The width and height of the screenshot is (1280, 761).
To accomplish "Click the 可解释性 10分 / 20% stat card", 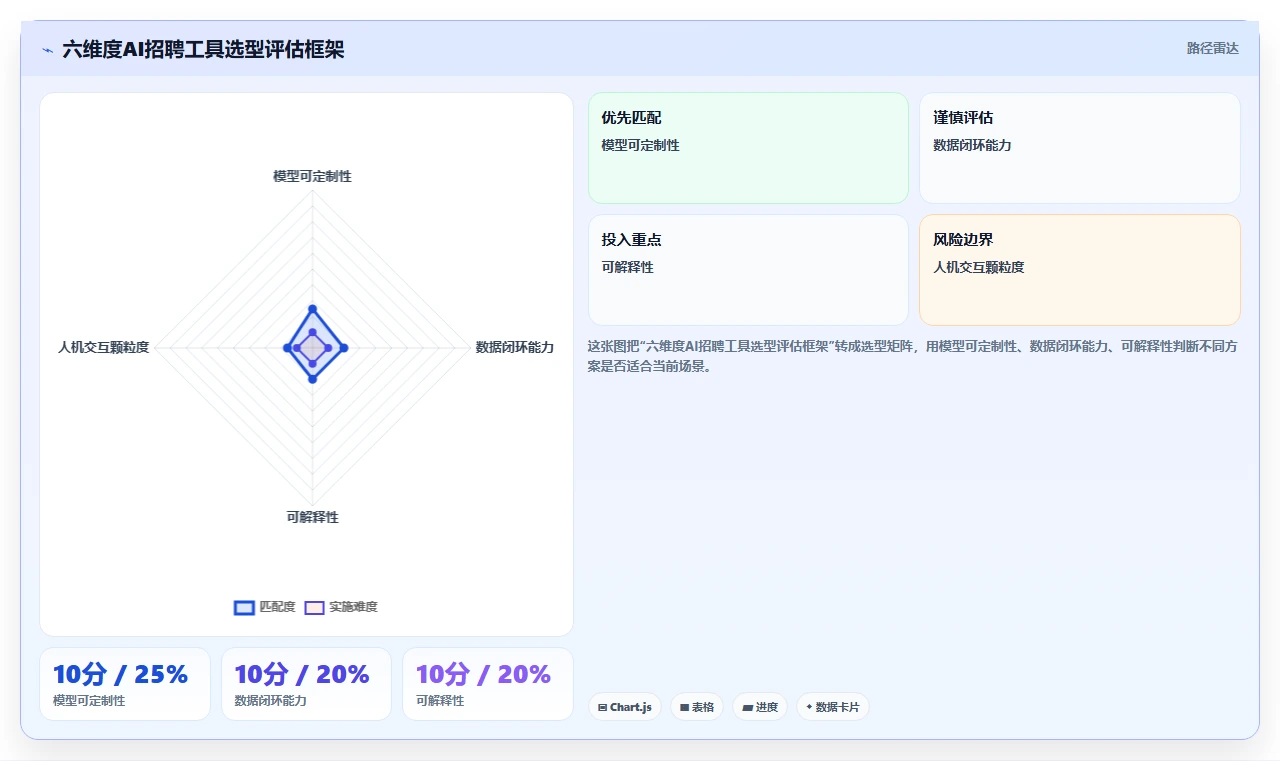I will pyautogui.click(x=488, y=684).
